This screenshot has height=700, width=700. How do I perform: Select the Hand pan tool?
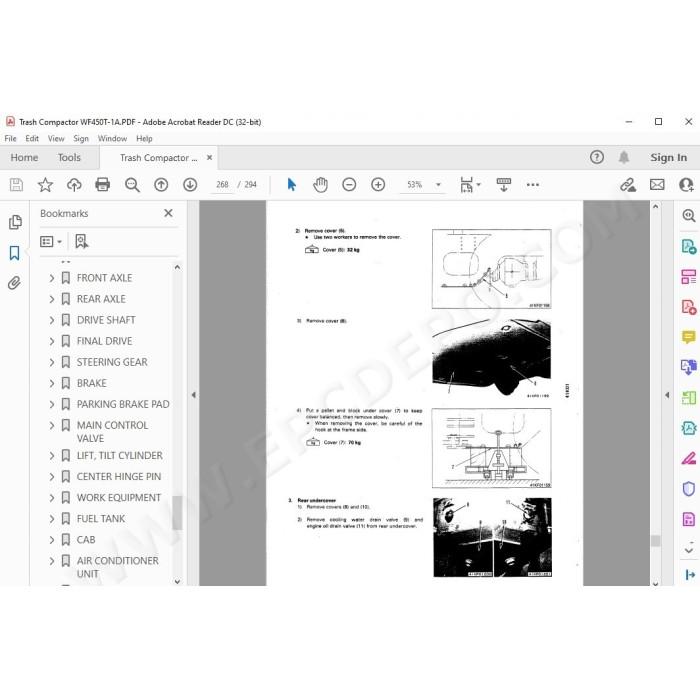click(x=320, y=184)
